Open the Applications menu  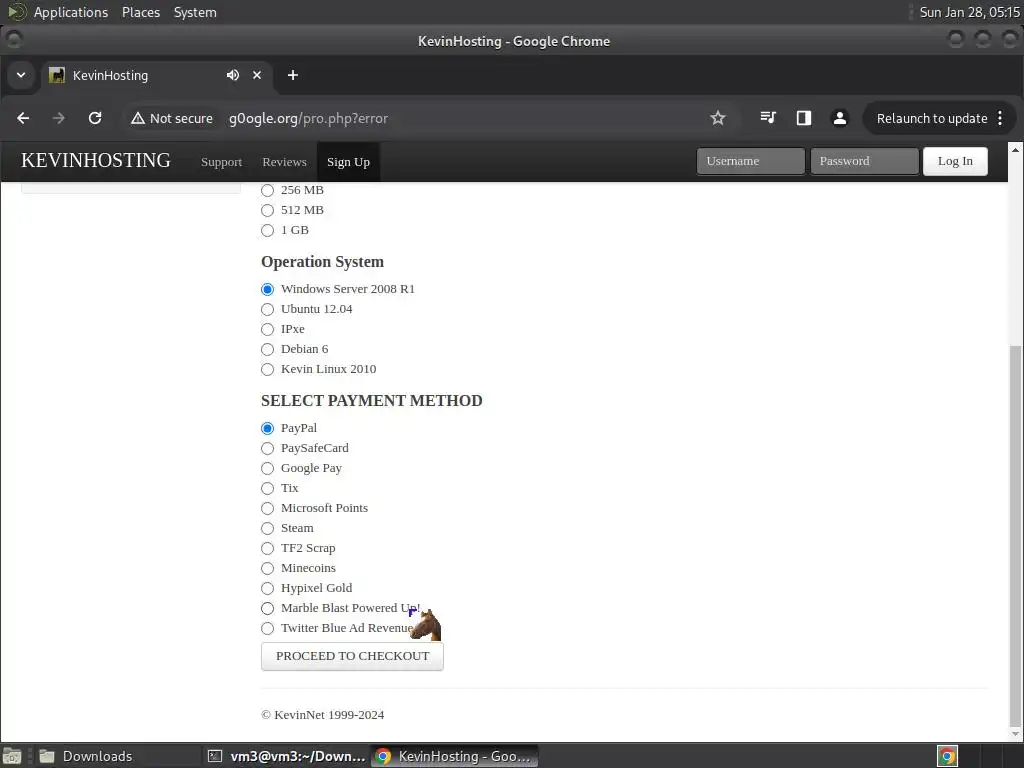coord(71,12)
